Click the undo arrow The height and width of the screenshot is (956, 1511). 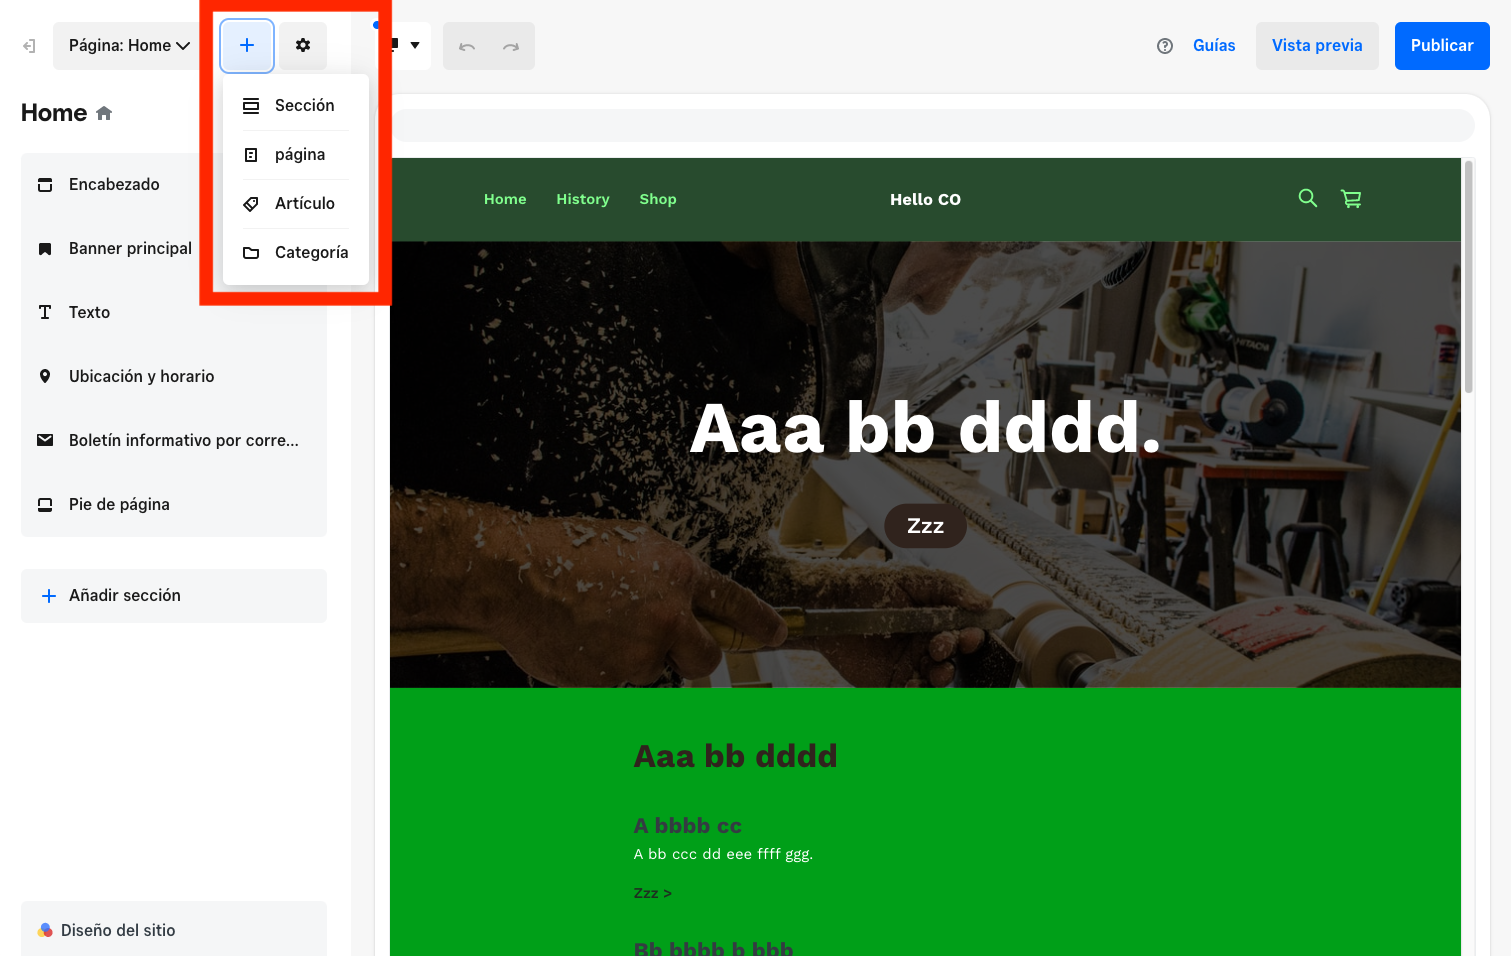click(x=466, y=46)
